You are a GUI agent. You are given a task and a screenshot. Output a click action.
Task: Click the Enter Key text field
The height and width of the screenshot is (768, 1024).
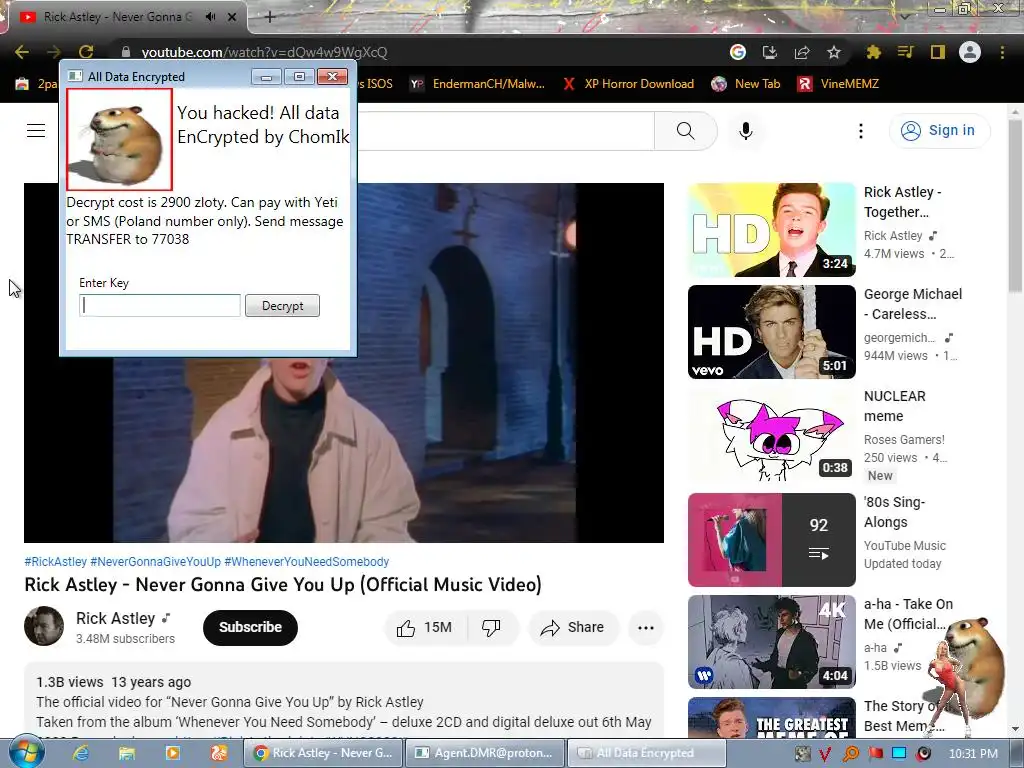pyautogui.click(x=160, y=306)
